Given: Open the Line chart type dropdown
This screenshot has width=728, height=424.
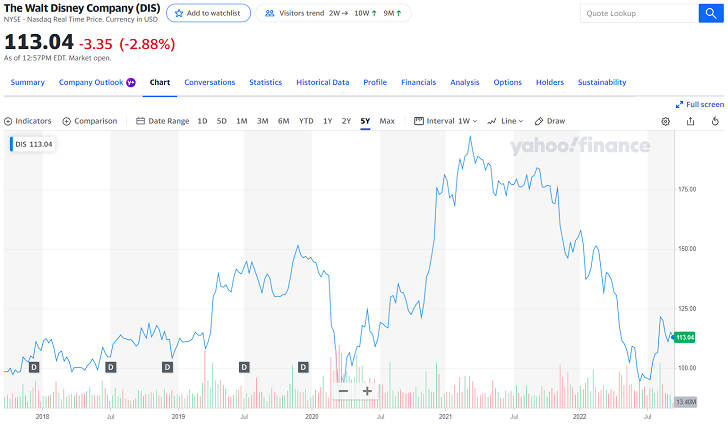Looking at the screenshot, I should click(505, 121).
